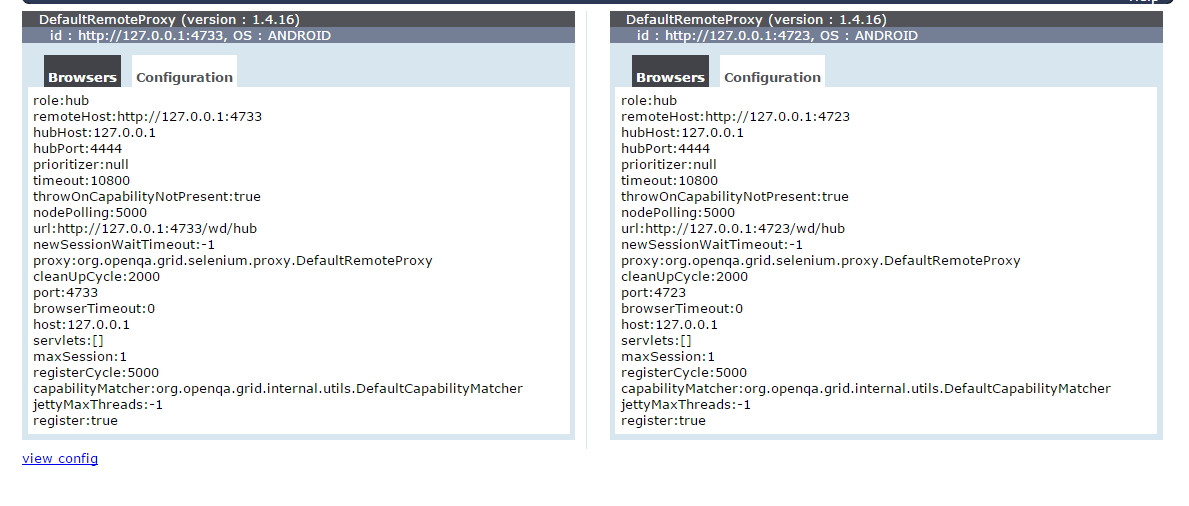
Task: Click register:true in the 4723 proxy panel
Action: point(663,420)
